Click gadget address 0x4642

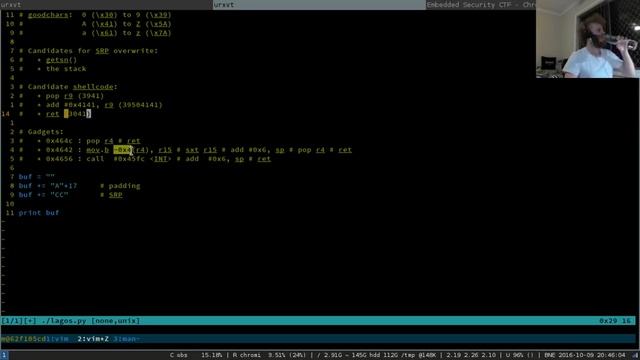[59, 150]
